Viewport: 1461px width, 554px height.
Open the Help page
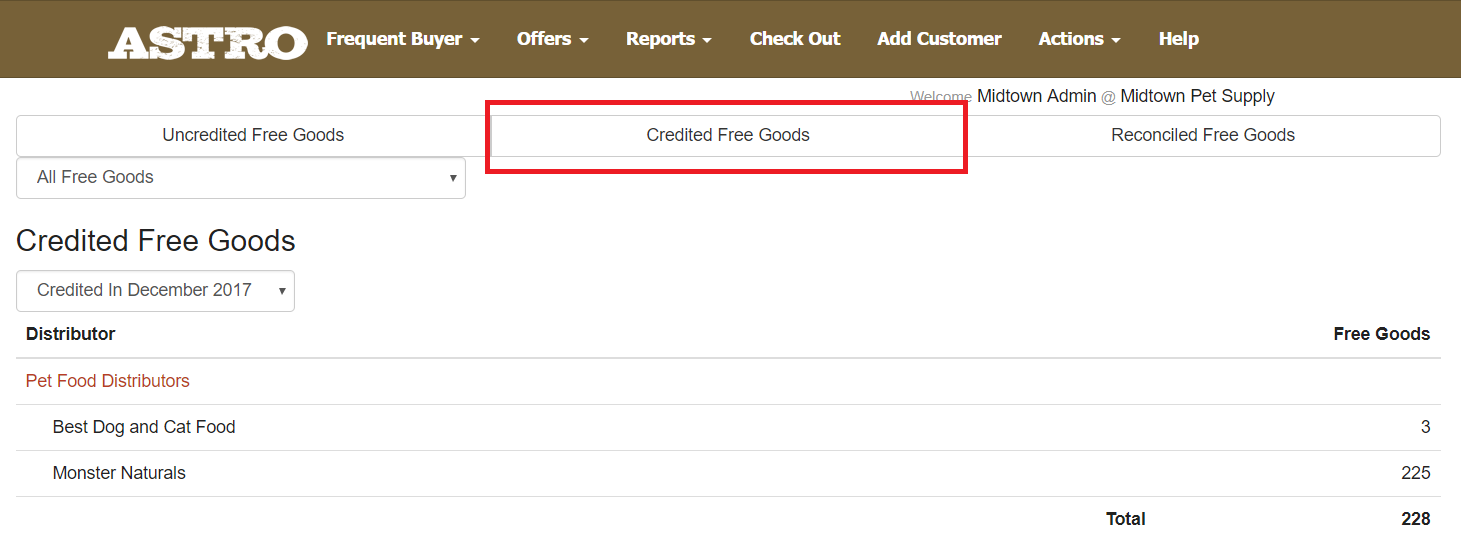pos(1178,39)
